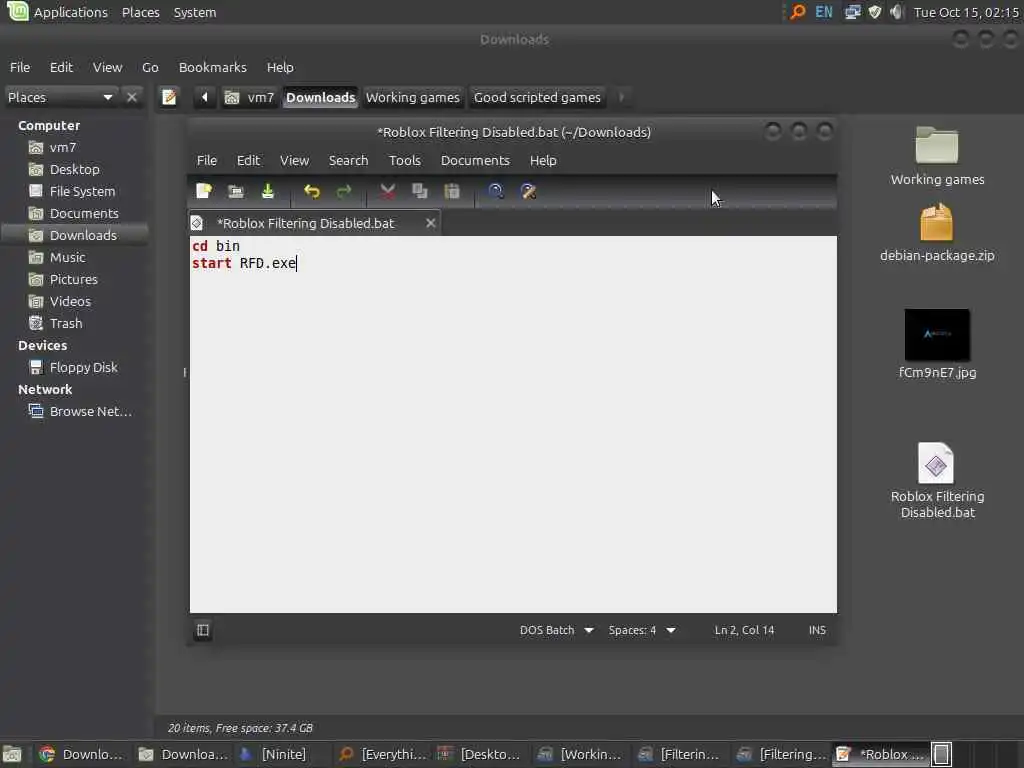Save the Roblox Filtering Disabled.bat document
This screenshot has width=1024, height=768.
click(268, 191)
